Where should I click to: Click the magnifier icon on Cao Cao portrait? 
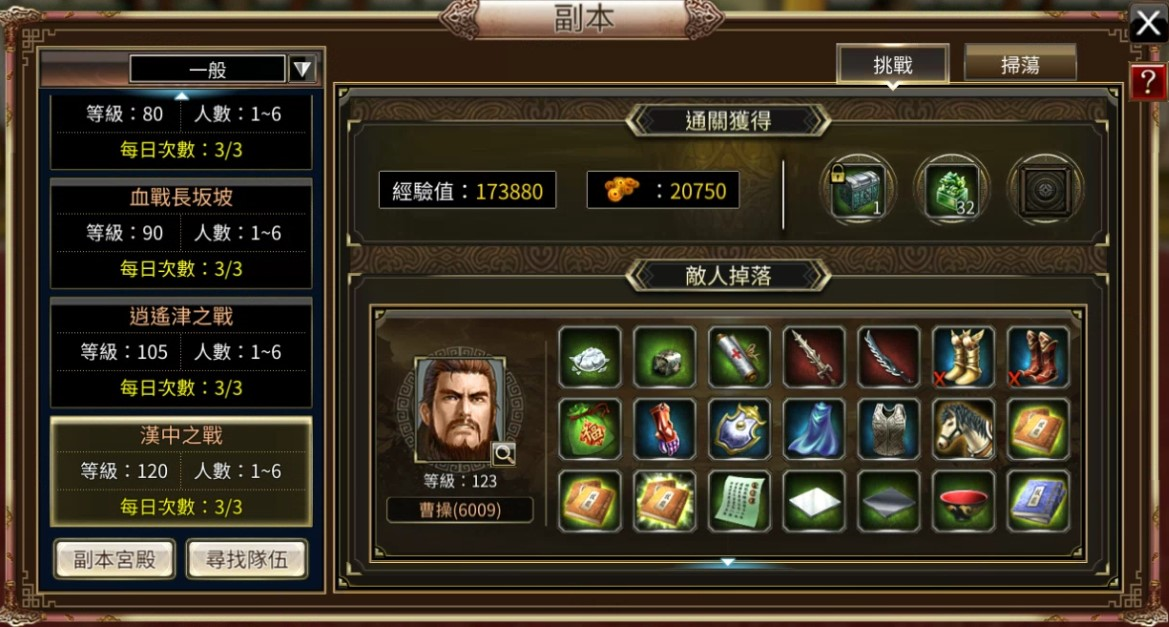(x=504, y=452)
